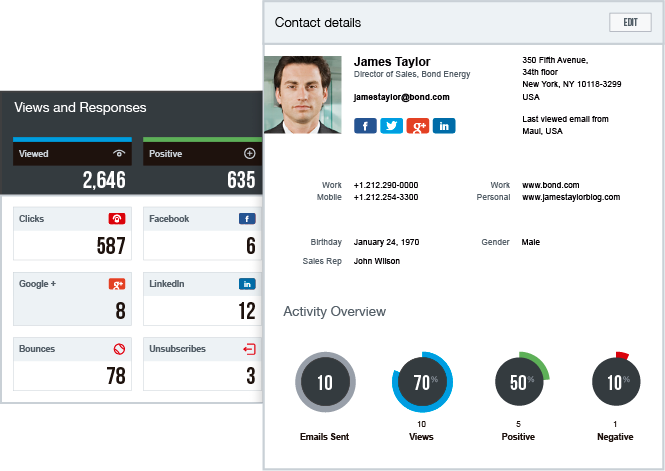Screen dimensions: 665x471
Task: Click the plus icon on Positive tab
Action: pos(249,154)
